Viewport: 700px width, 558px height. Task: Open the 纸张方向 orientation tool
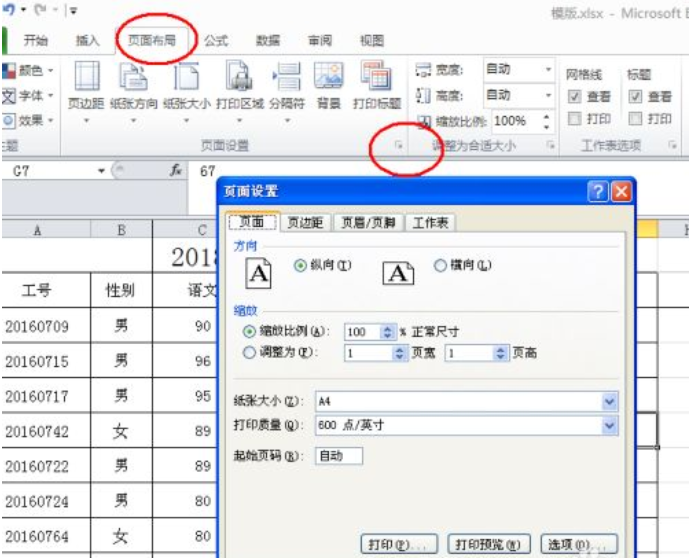pos(133,92)
